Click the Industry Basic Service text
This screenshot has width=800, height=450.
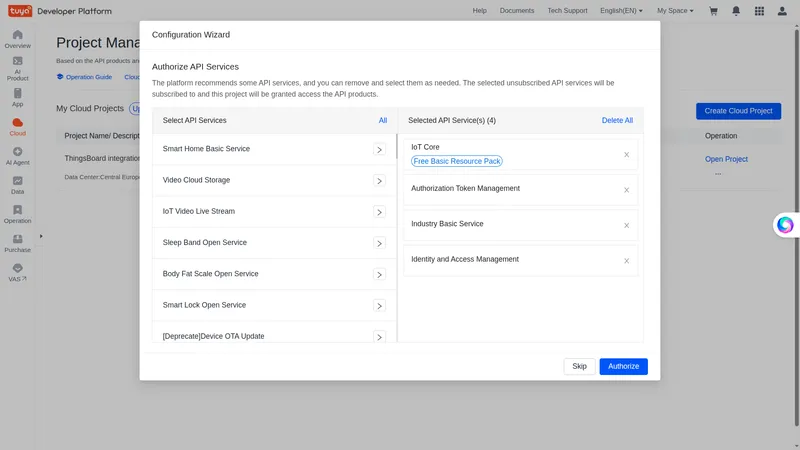pyautogui.click(x=447, y=224)
